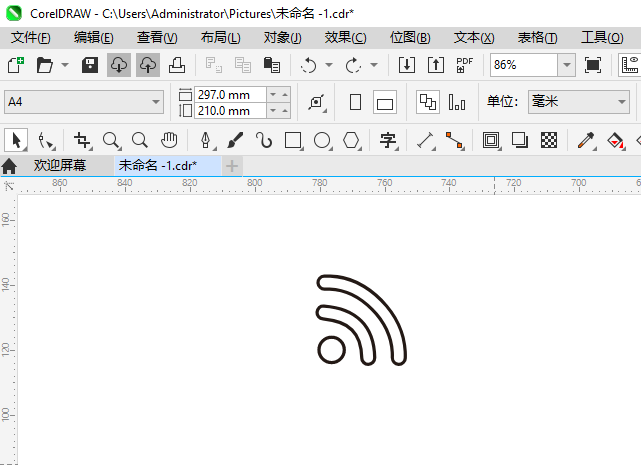Screen dimensions: 641x465
Task: Open the 编辑(E) menu
Action: [94, 38]
